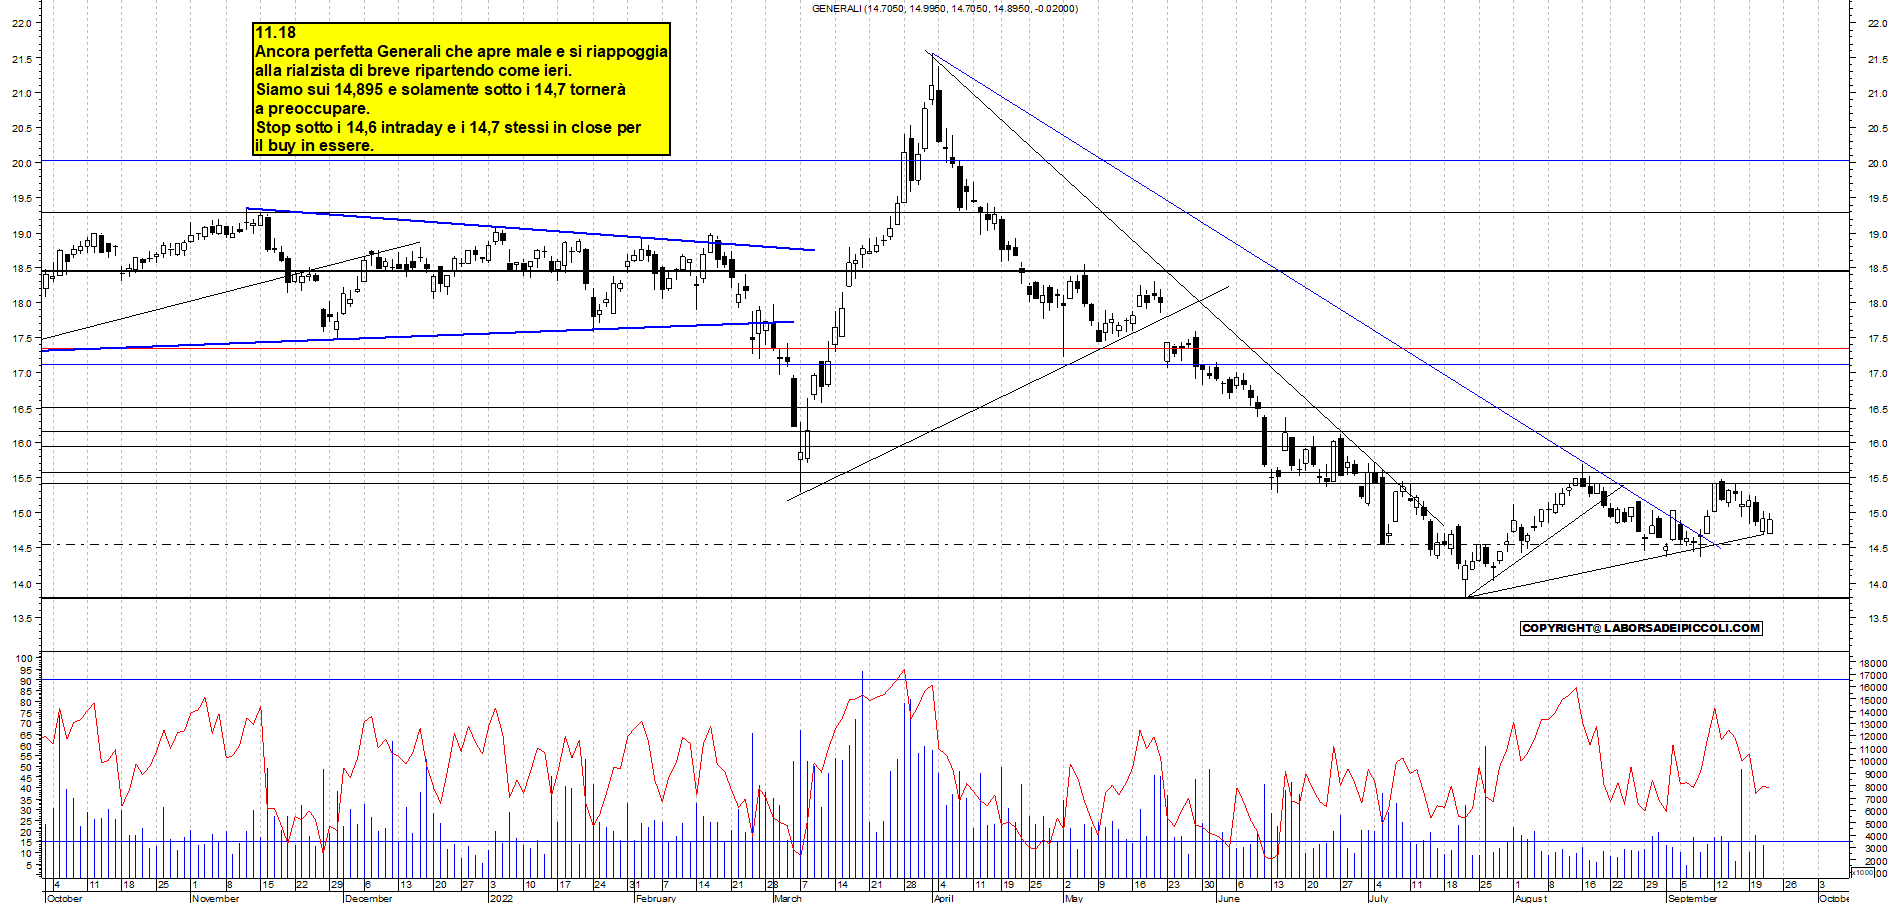Click the COPYRIGHT@LABORSADEIPICCOLI.COM label
This screenshot has height=903, width=1890.
[1641, 628]
